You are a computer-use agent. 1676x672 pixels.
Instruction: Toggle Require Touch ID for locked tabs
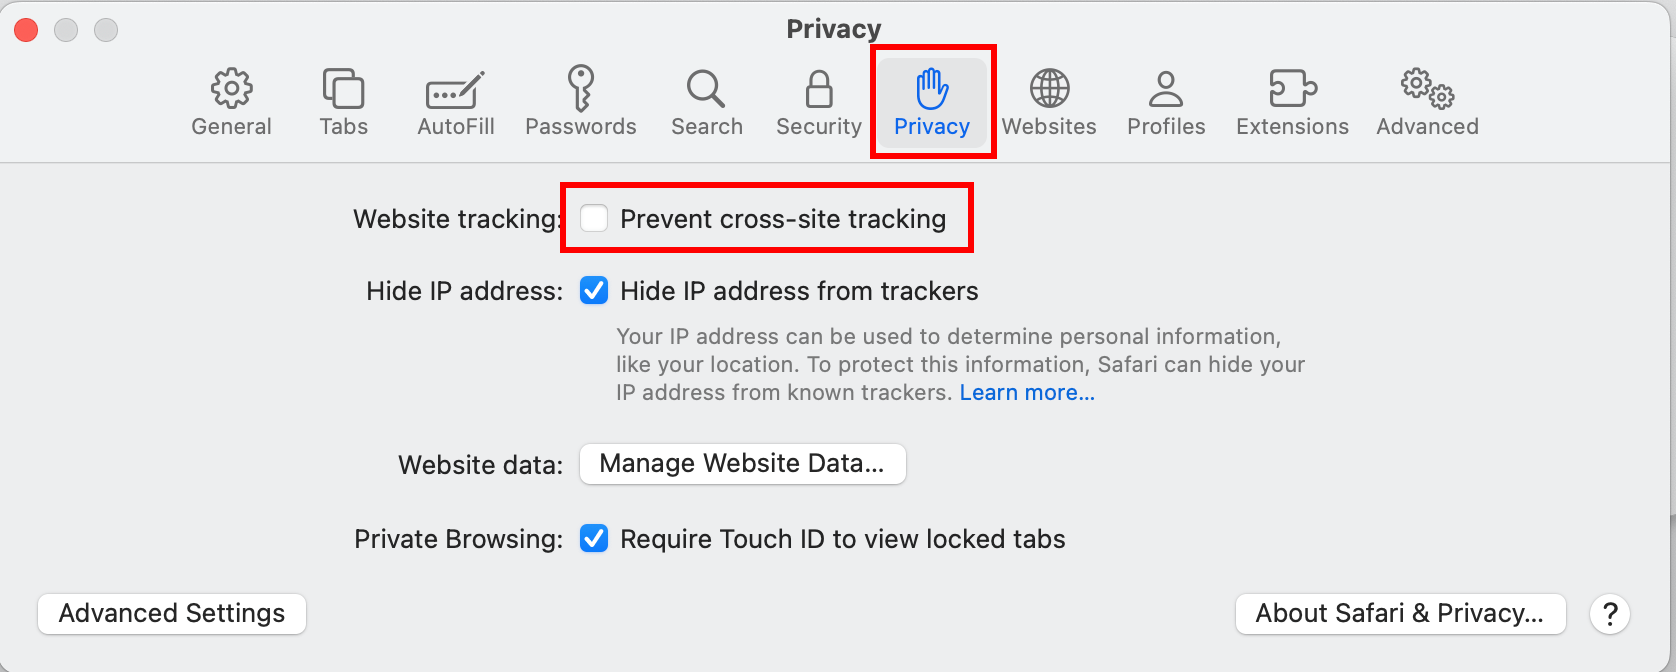(x=594, y=539)
